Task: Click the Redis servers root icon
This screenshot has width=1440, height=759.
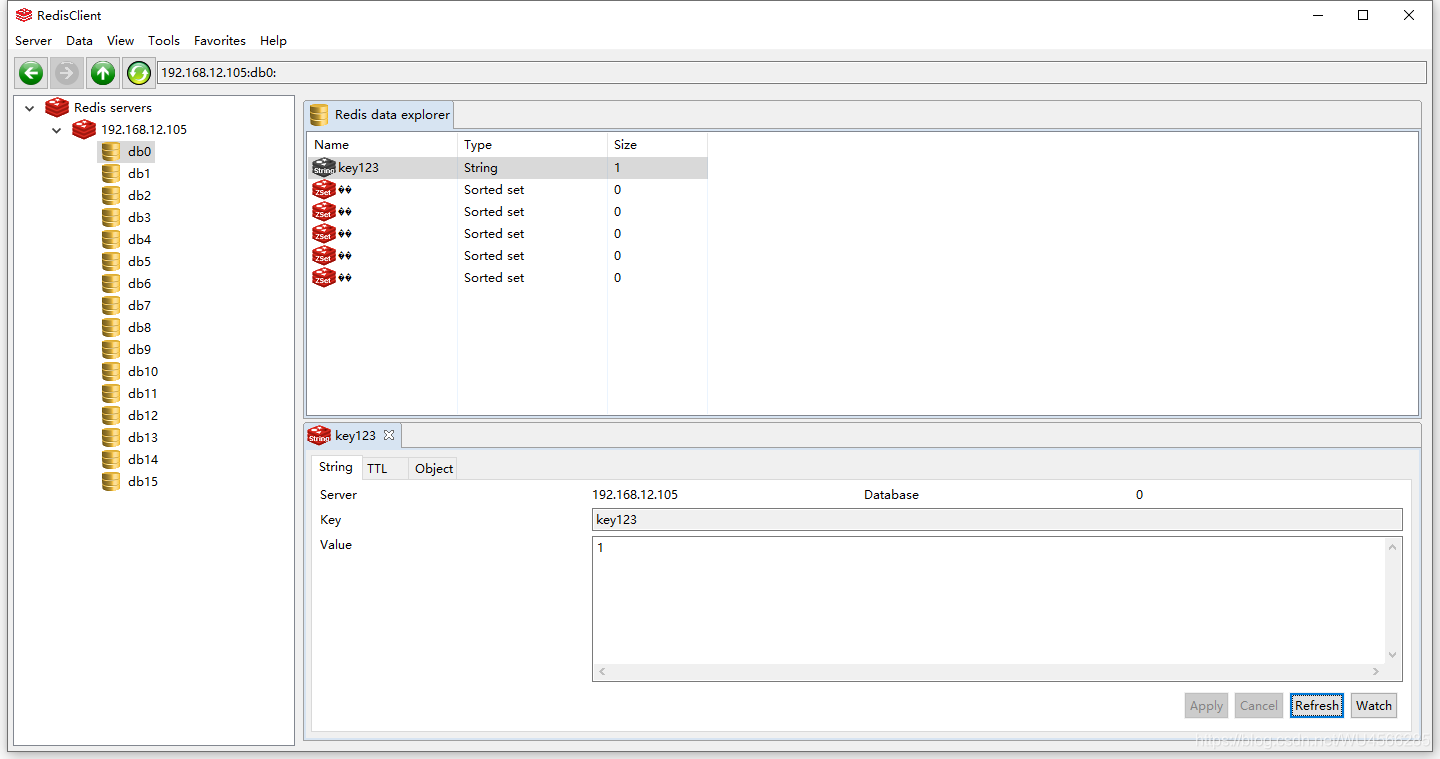Action: [57, 107]
